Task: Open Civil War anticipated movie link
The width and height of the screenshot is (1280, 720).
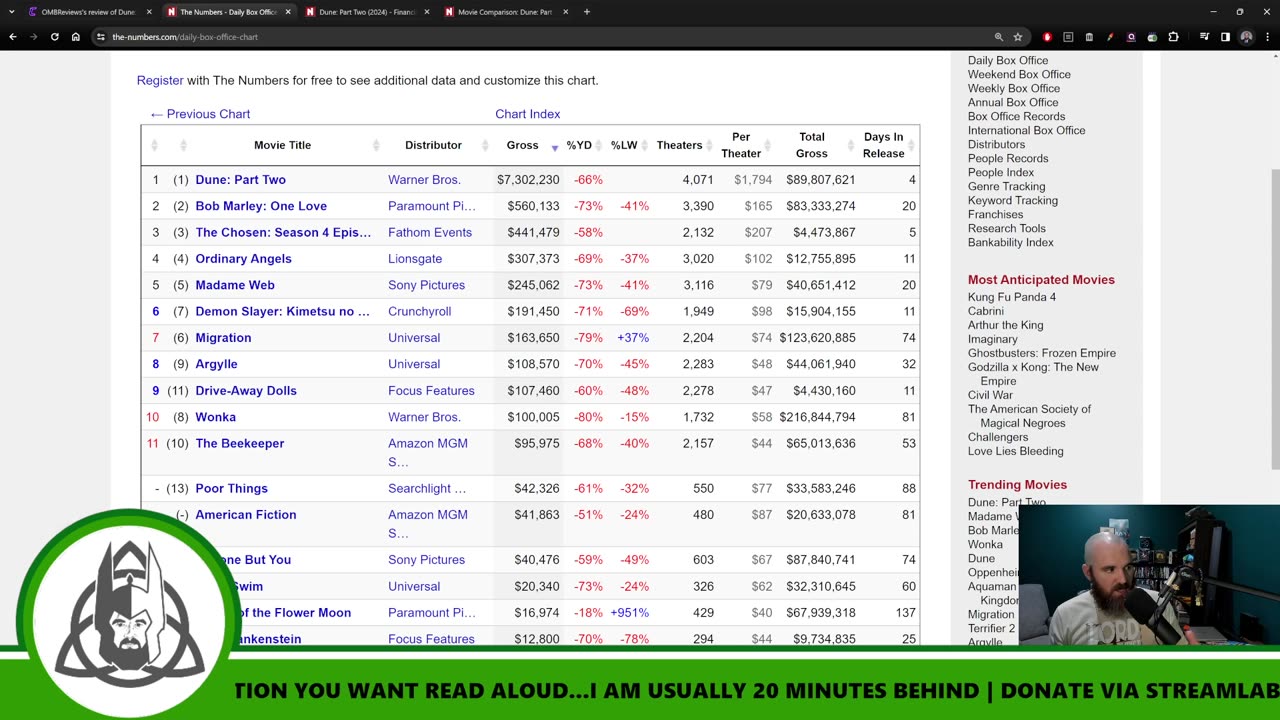Action: (989, 395)
